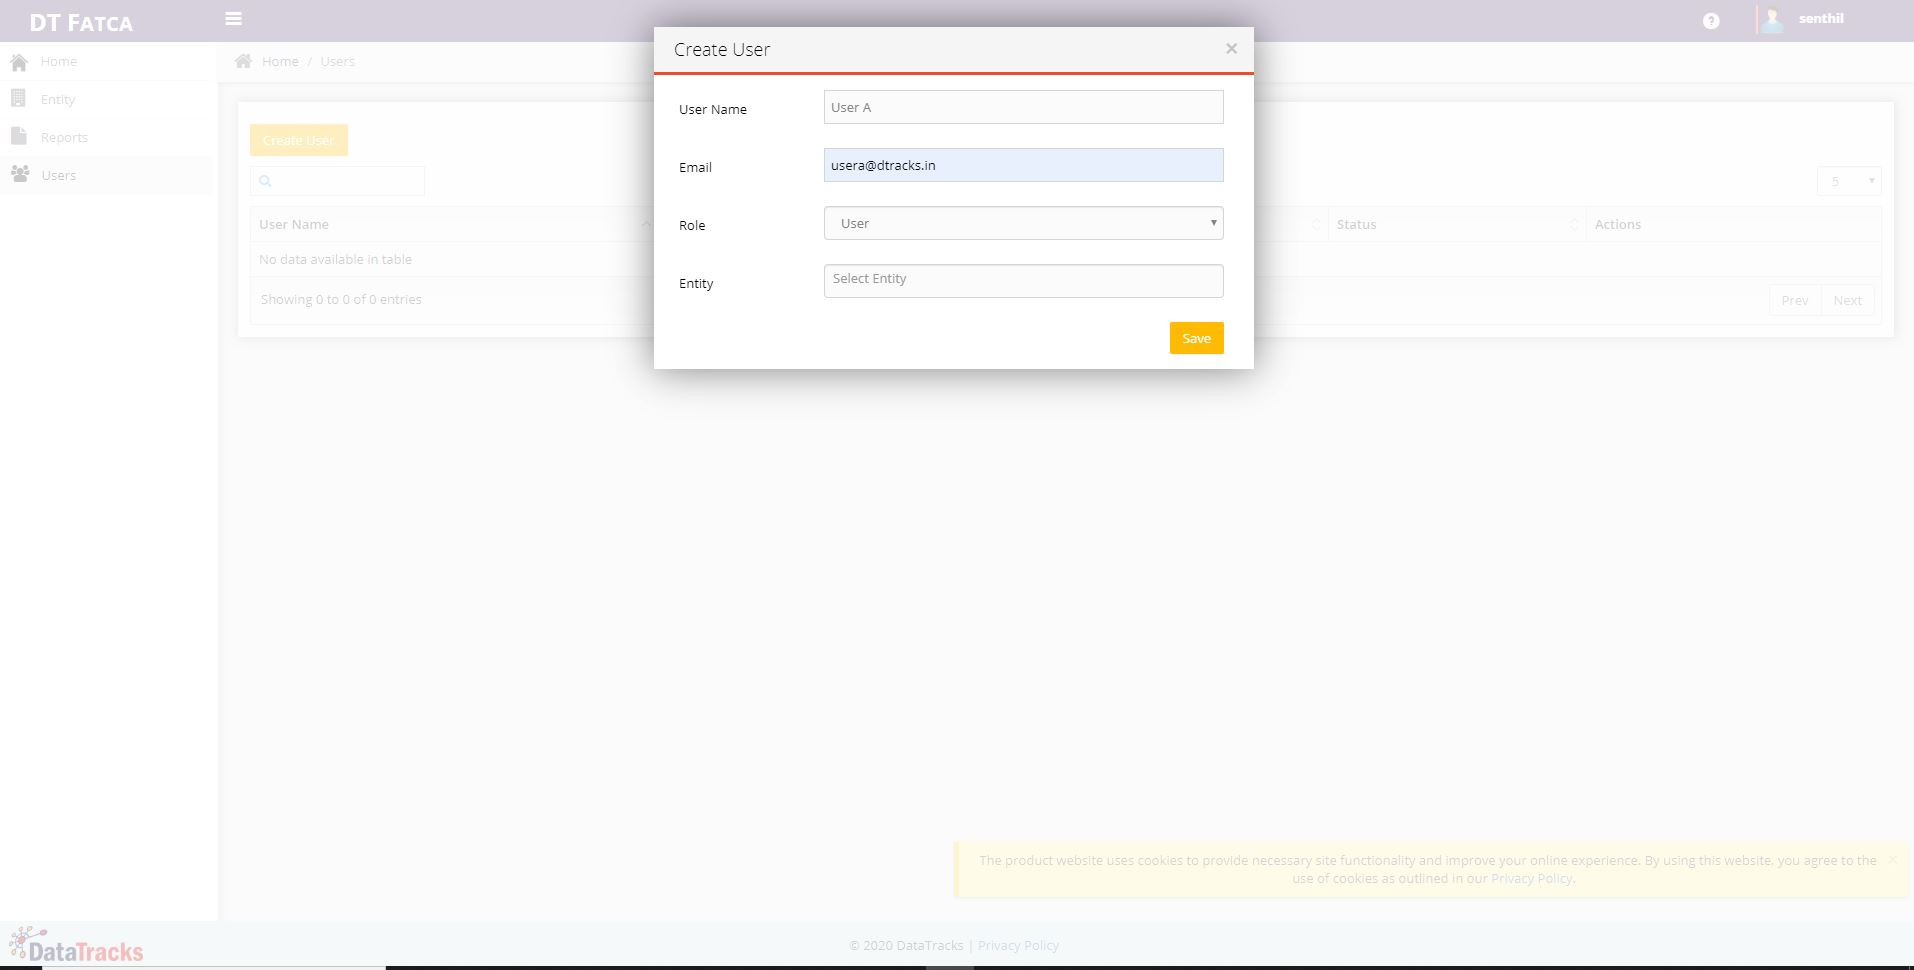Viewport: 1914px width, 970px height.
Task: Click the Save button in dialog
Action: click(x=1196, y=338)
